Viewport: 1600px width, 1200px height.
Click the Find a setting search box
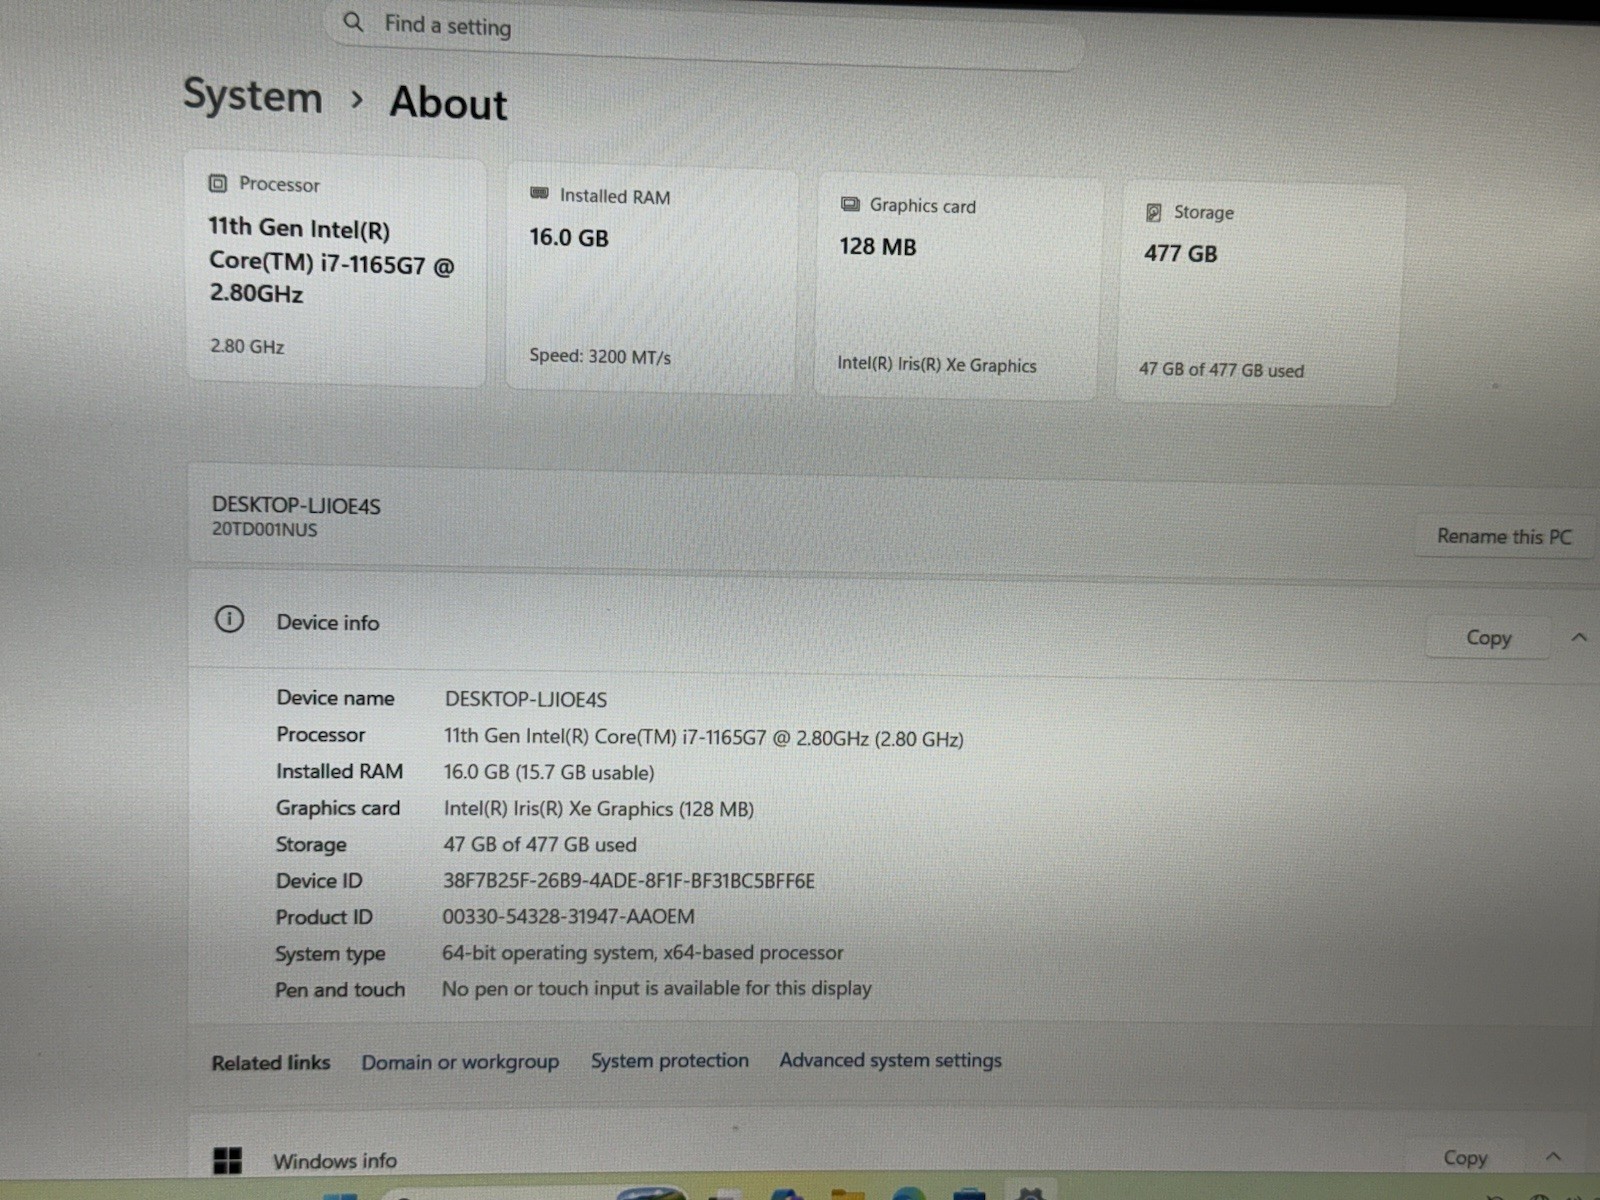point(704,35)
